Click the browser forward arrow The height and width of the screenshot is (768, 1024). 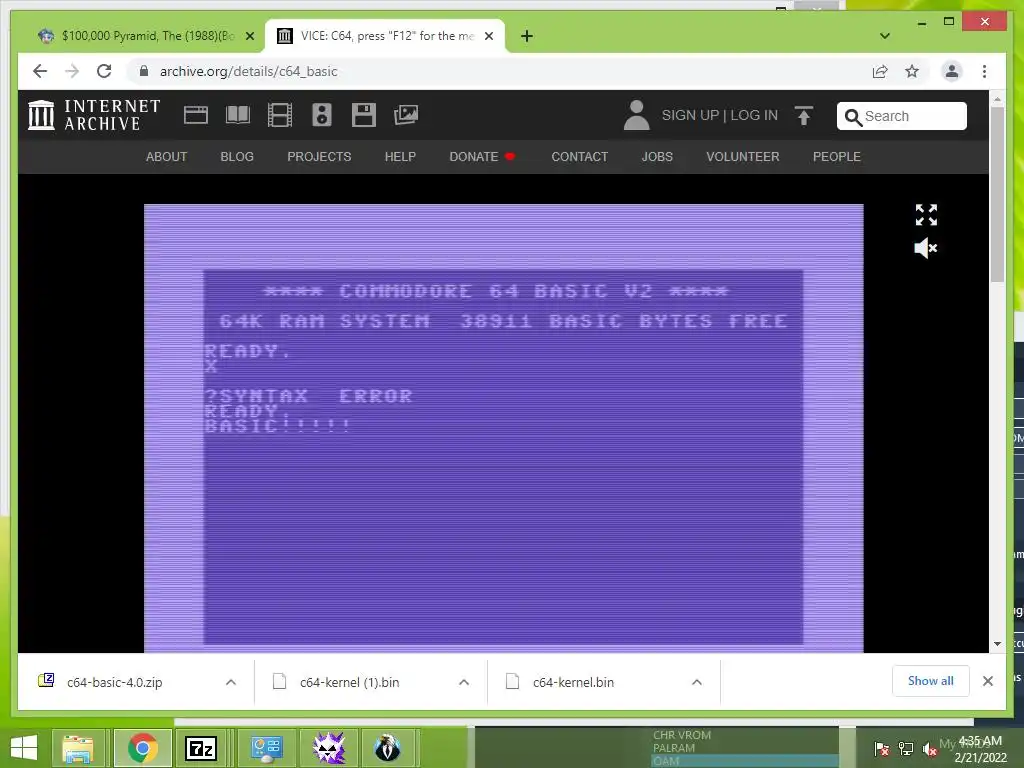(x=72, y=71)
